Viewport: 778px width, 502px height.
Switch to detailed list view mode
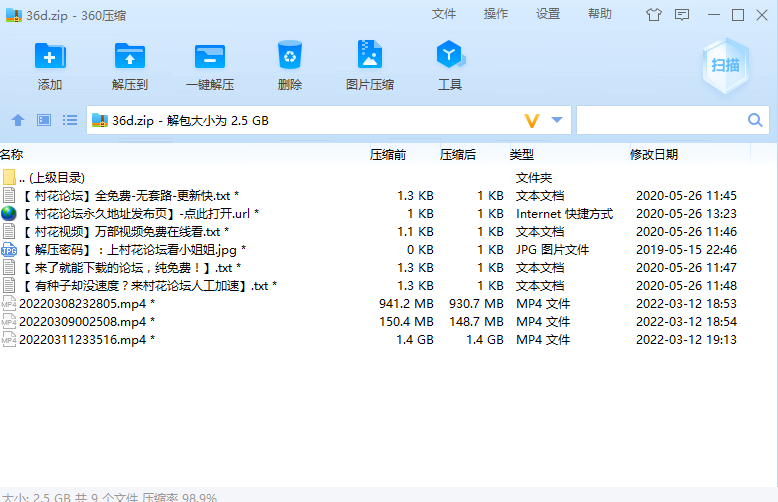click(70, 120)
